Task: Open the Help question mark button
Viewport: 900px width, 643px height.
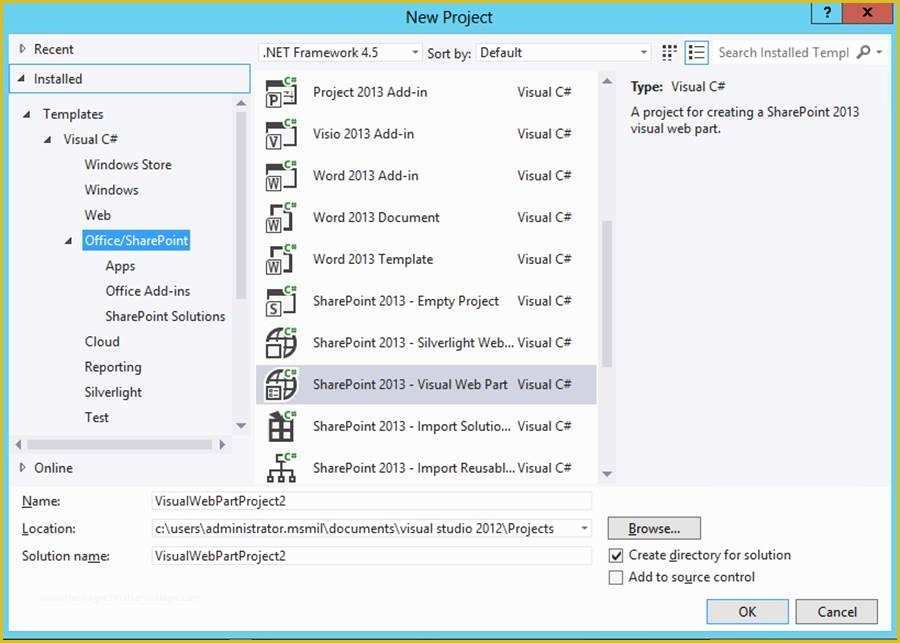Action: [x=827, y=12]
